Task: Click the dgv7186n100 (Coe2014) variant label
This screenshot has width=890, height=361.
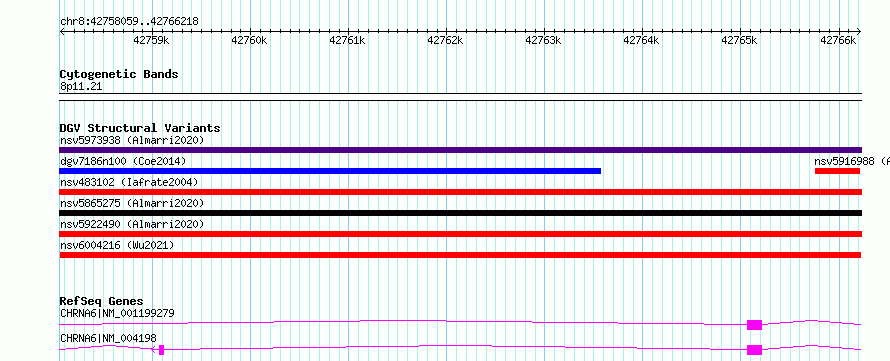Action: 123,161
